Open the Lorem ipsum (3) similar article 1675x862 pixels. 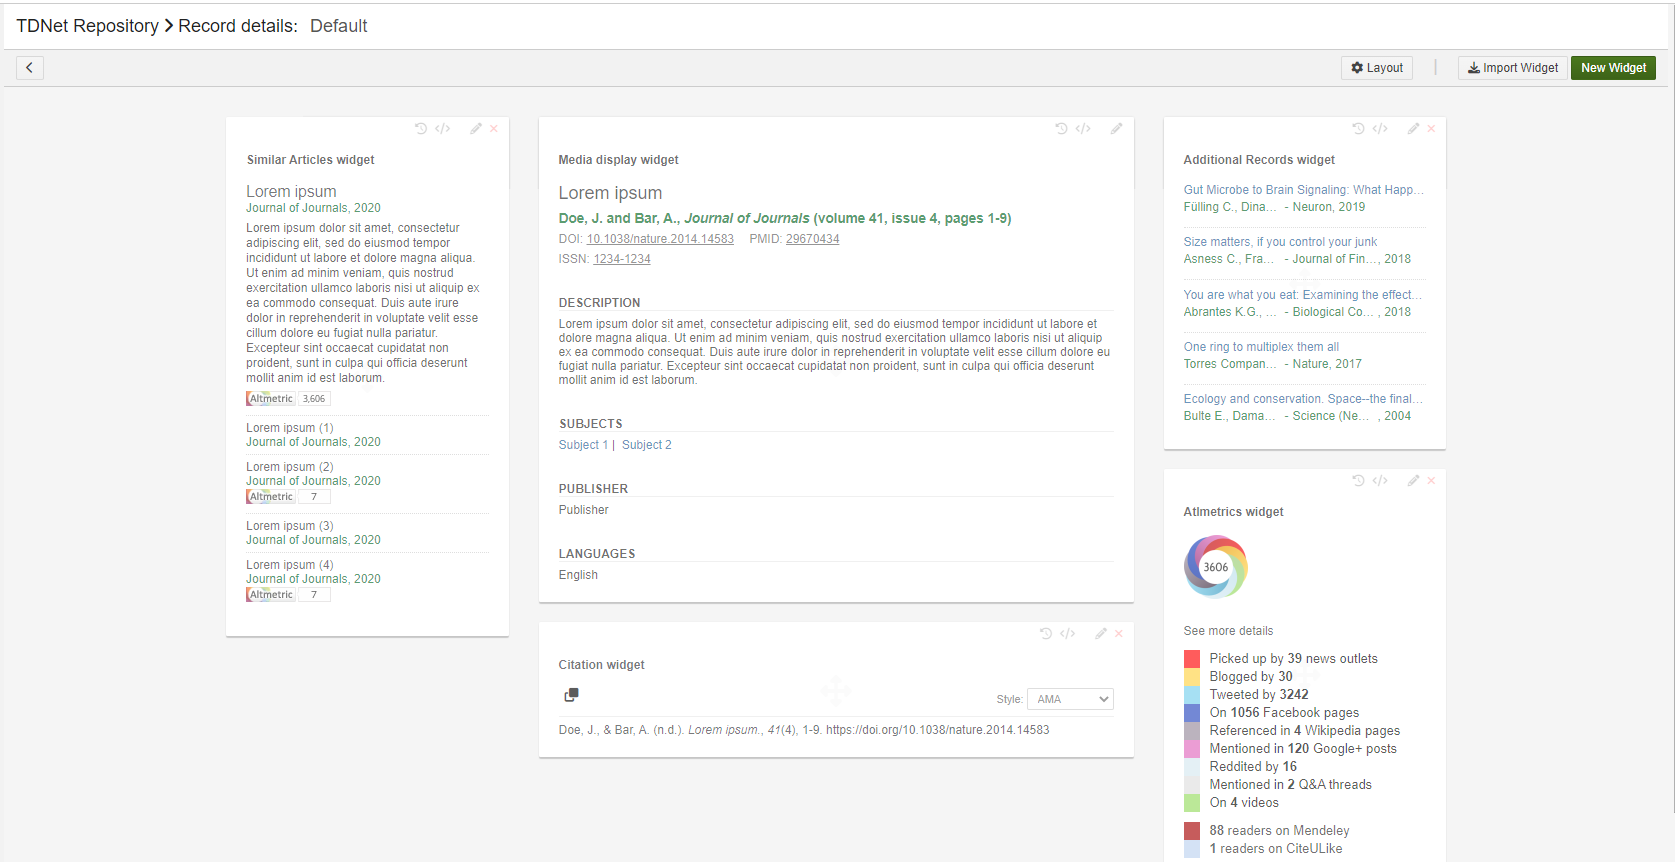[290, 526]
